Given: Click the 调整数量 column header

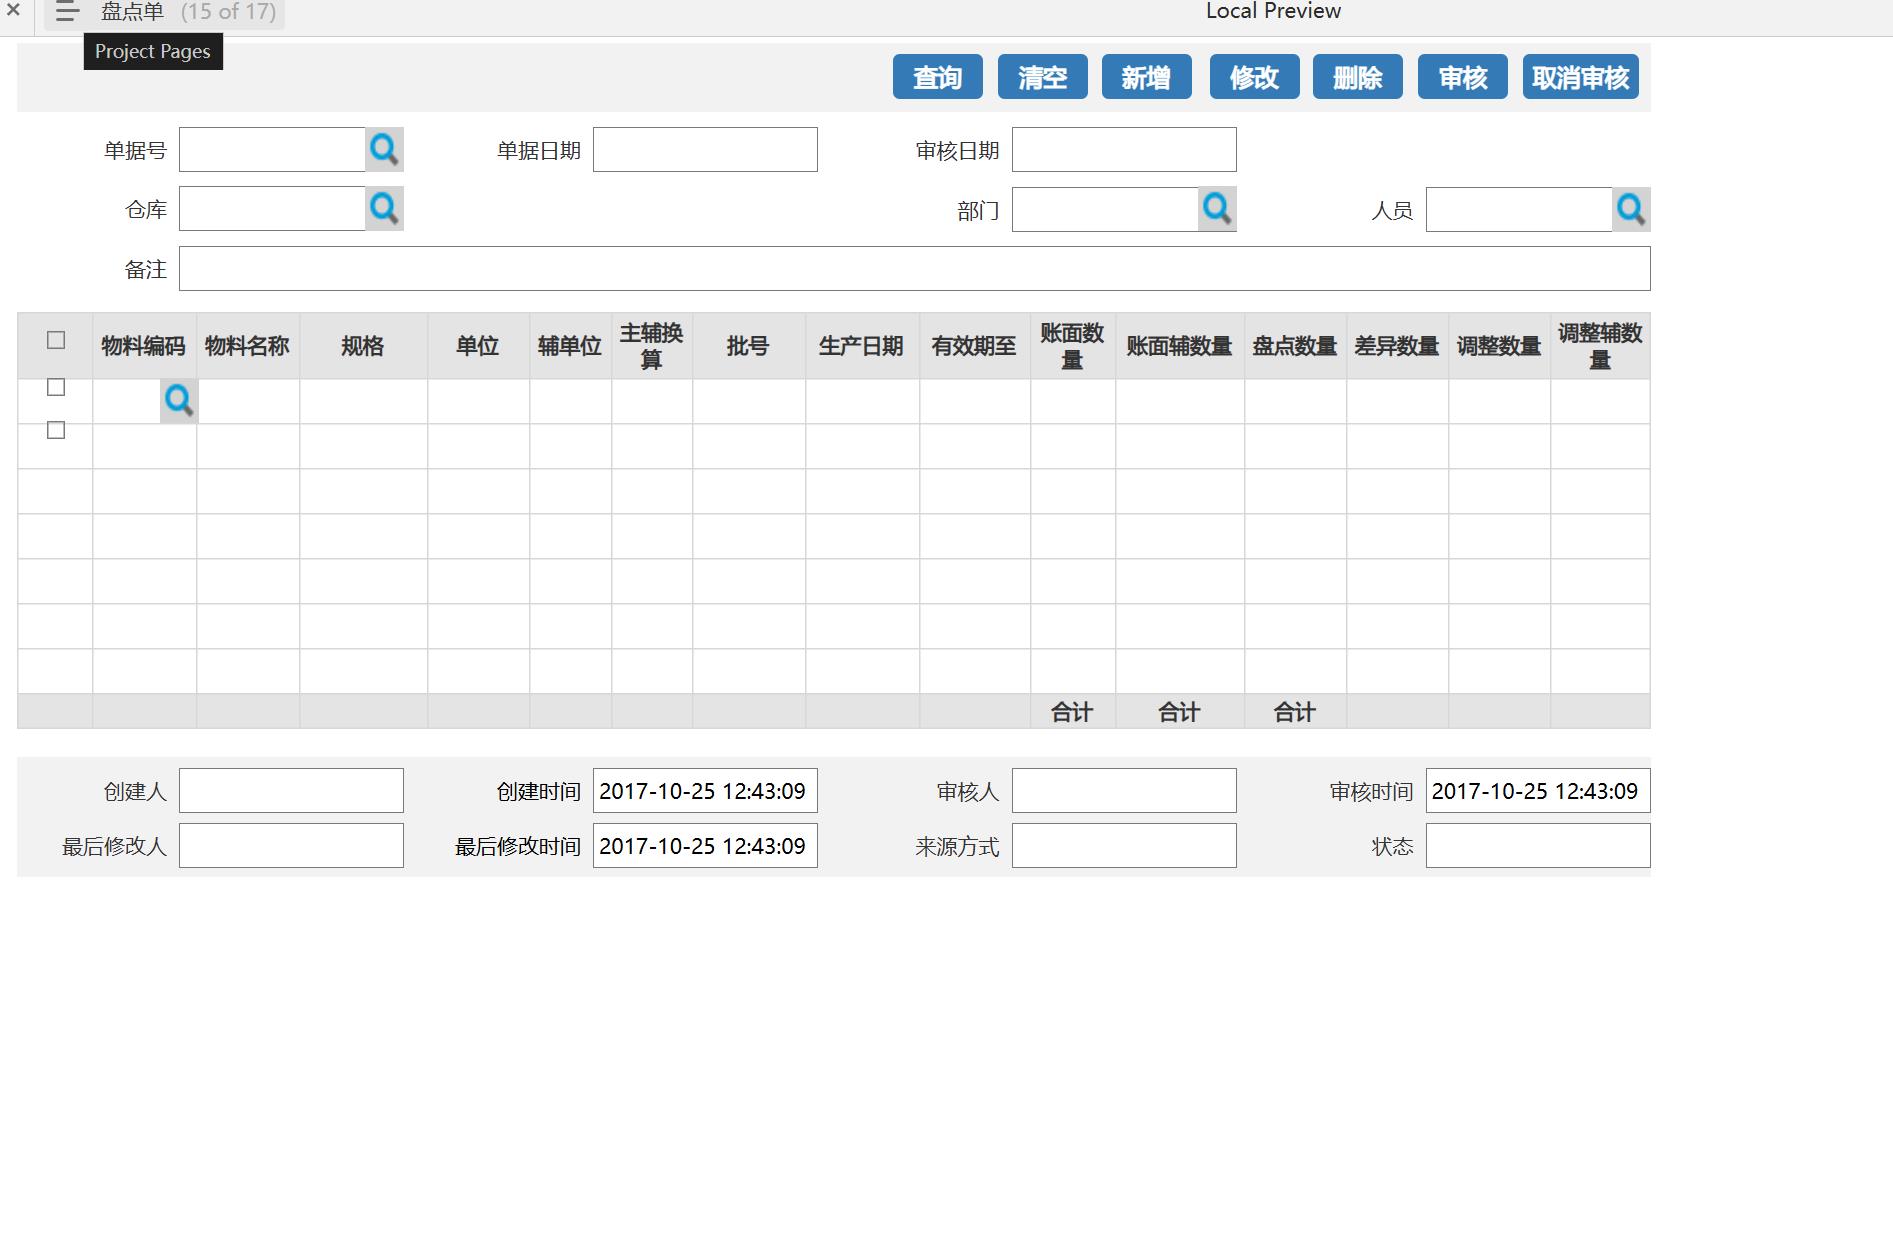Looking at the screenshot, I should [1499, 346].
